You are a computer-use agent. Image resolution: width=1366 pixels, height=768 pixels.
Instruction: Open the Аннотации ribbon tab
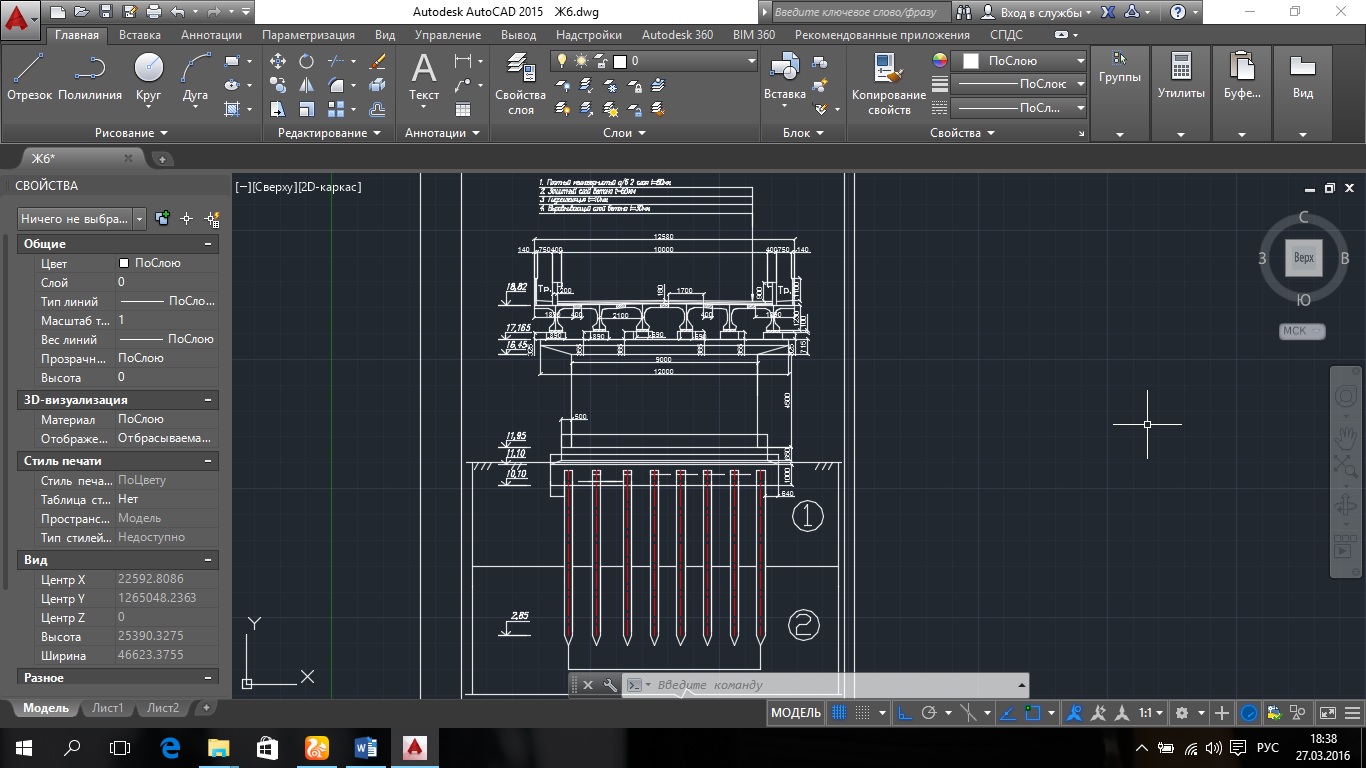pyautogui.click(x=211, y=34)
